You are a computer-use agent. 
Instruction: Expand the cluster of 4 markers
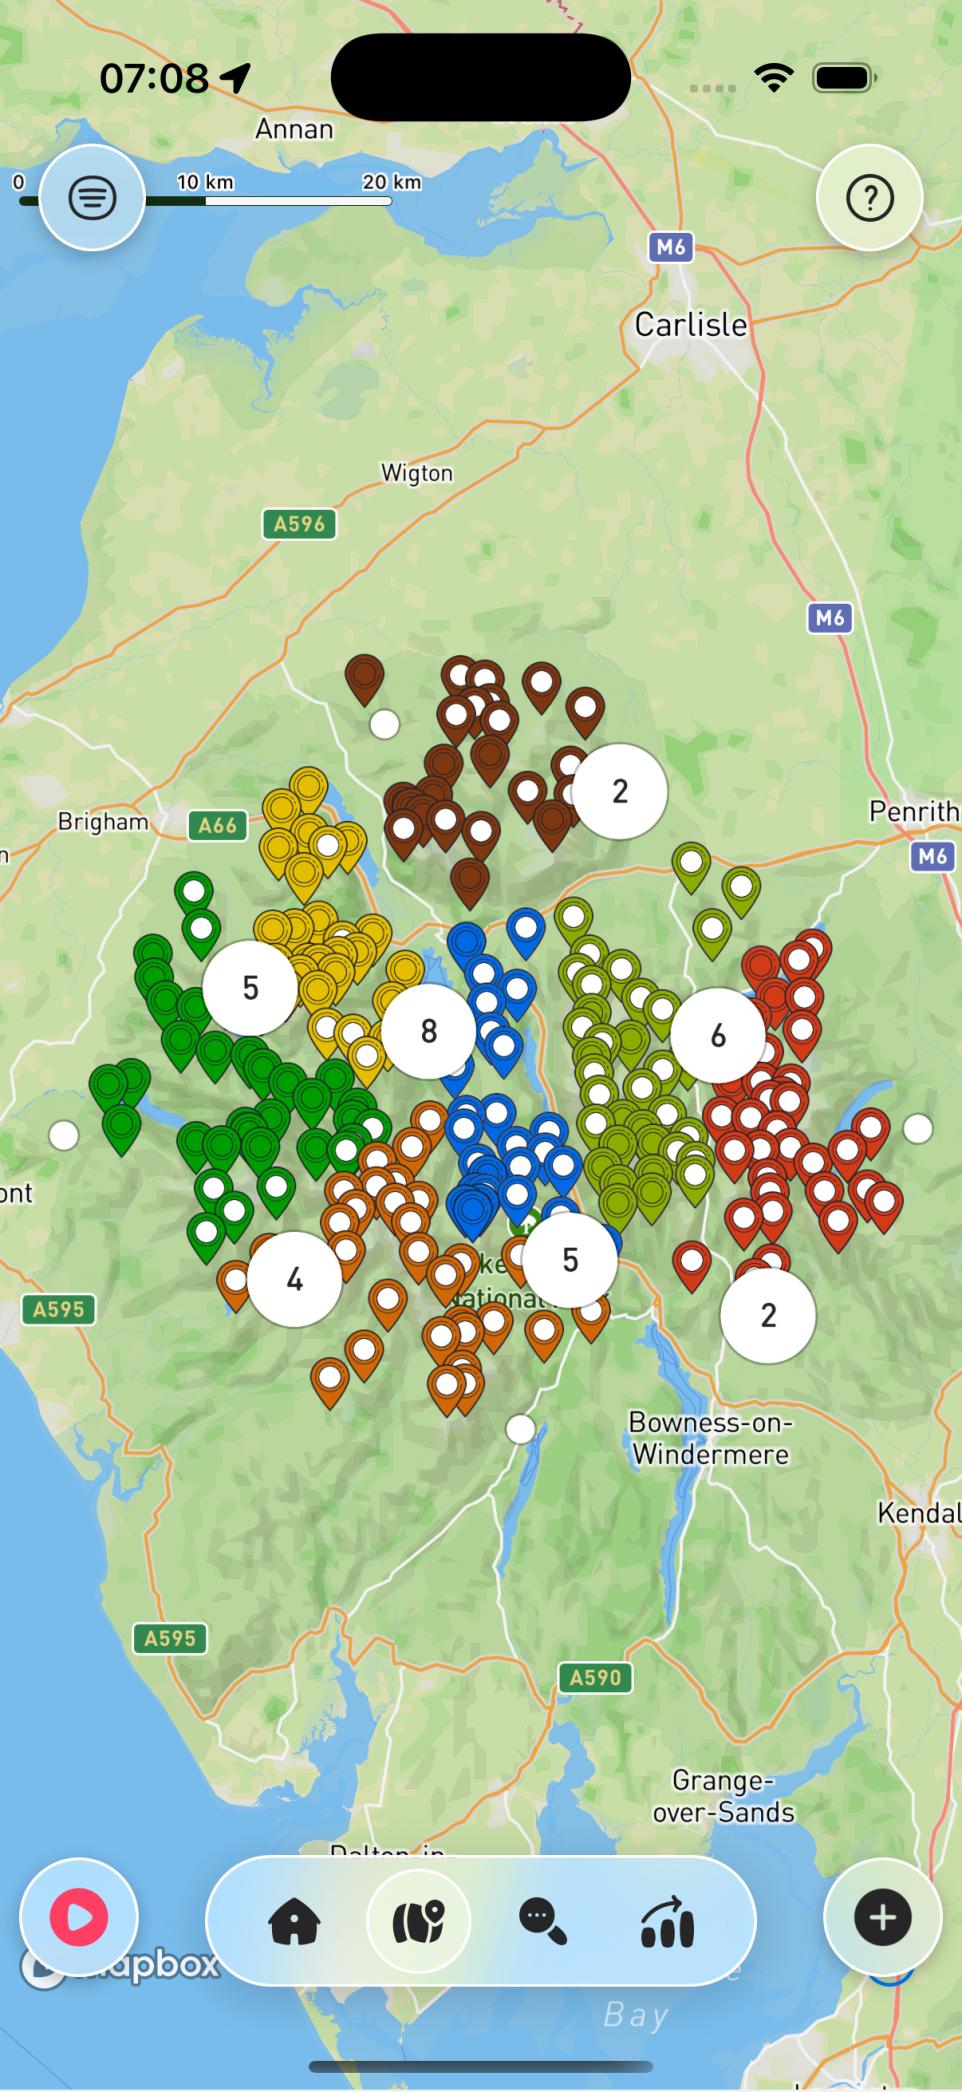coord(294,1279)
